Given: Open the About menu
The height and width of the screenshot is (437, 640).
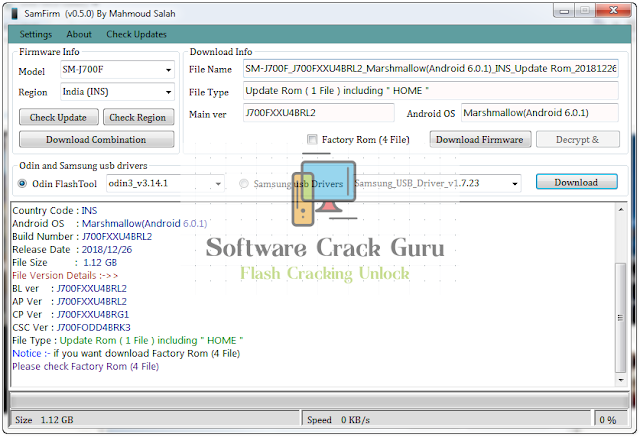Looking at the screenshot, I should coord(79,34).
